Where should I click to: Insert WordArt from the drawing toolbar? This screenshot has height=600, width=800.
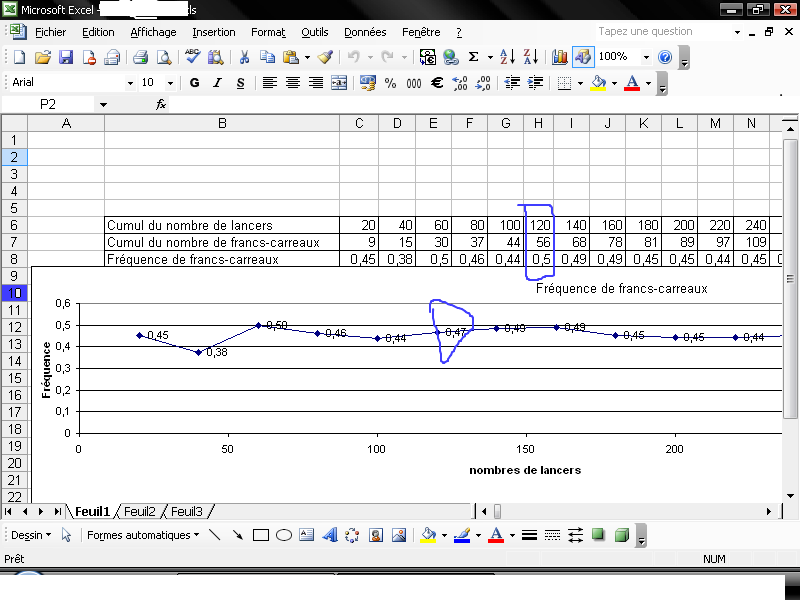pyautogui.click(x=330, y=535)
